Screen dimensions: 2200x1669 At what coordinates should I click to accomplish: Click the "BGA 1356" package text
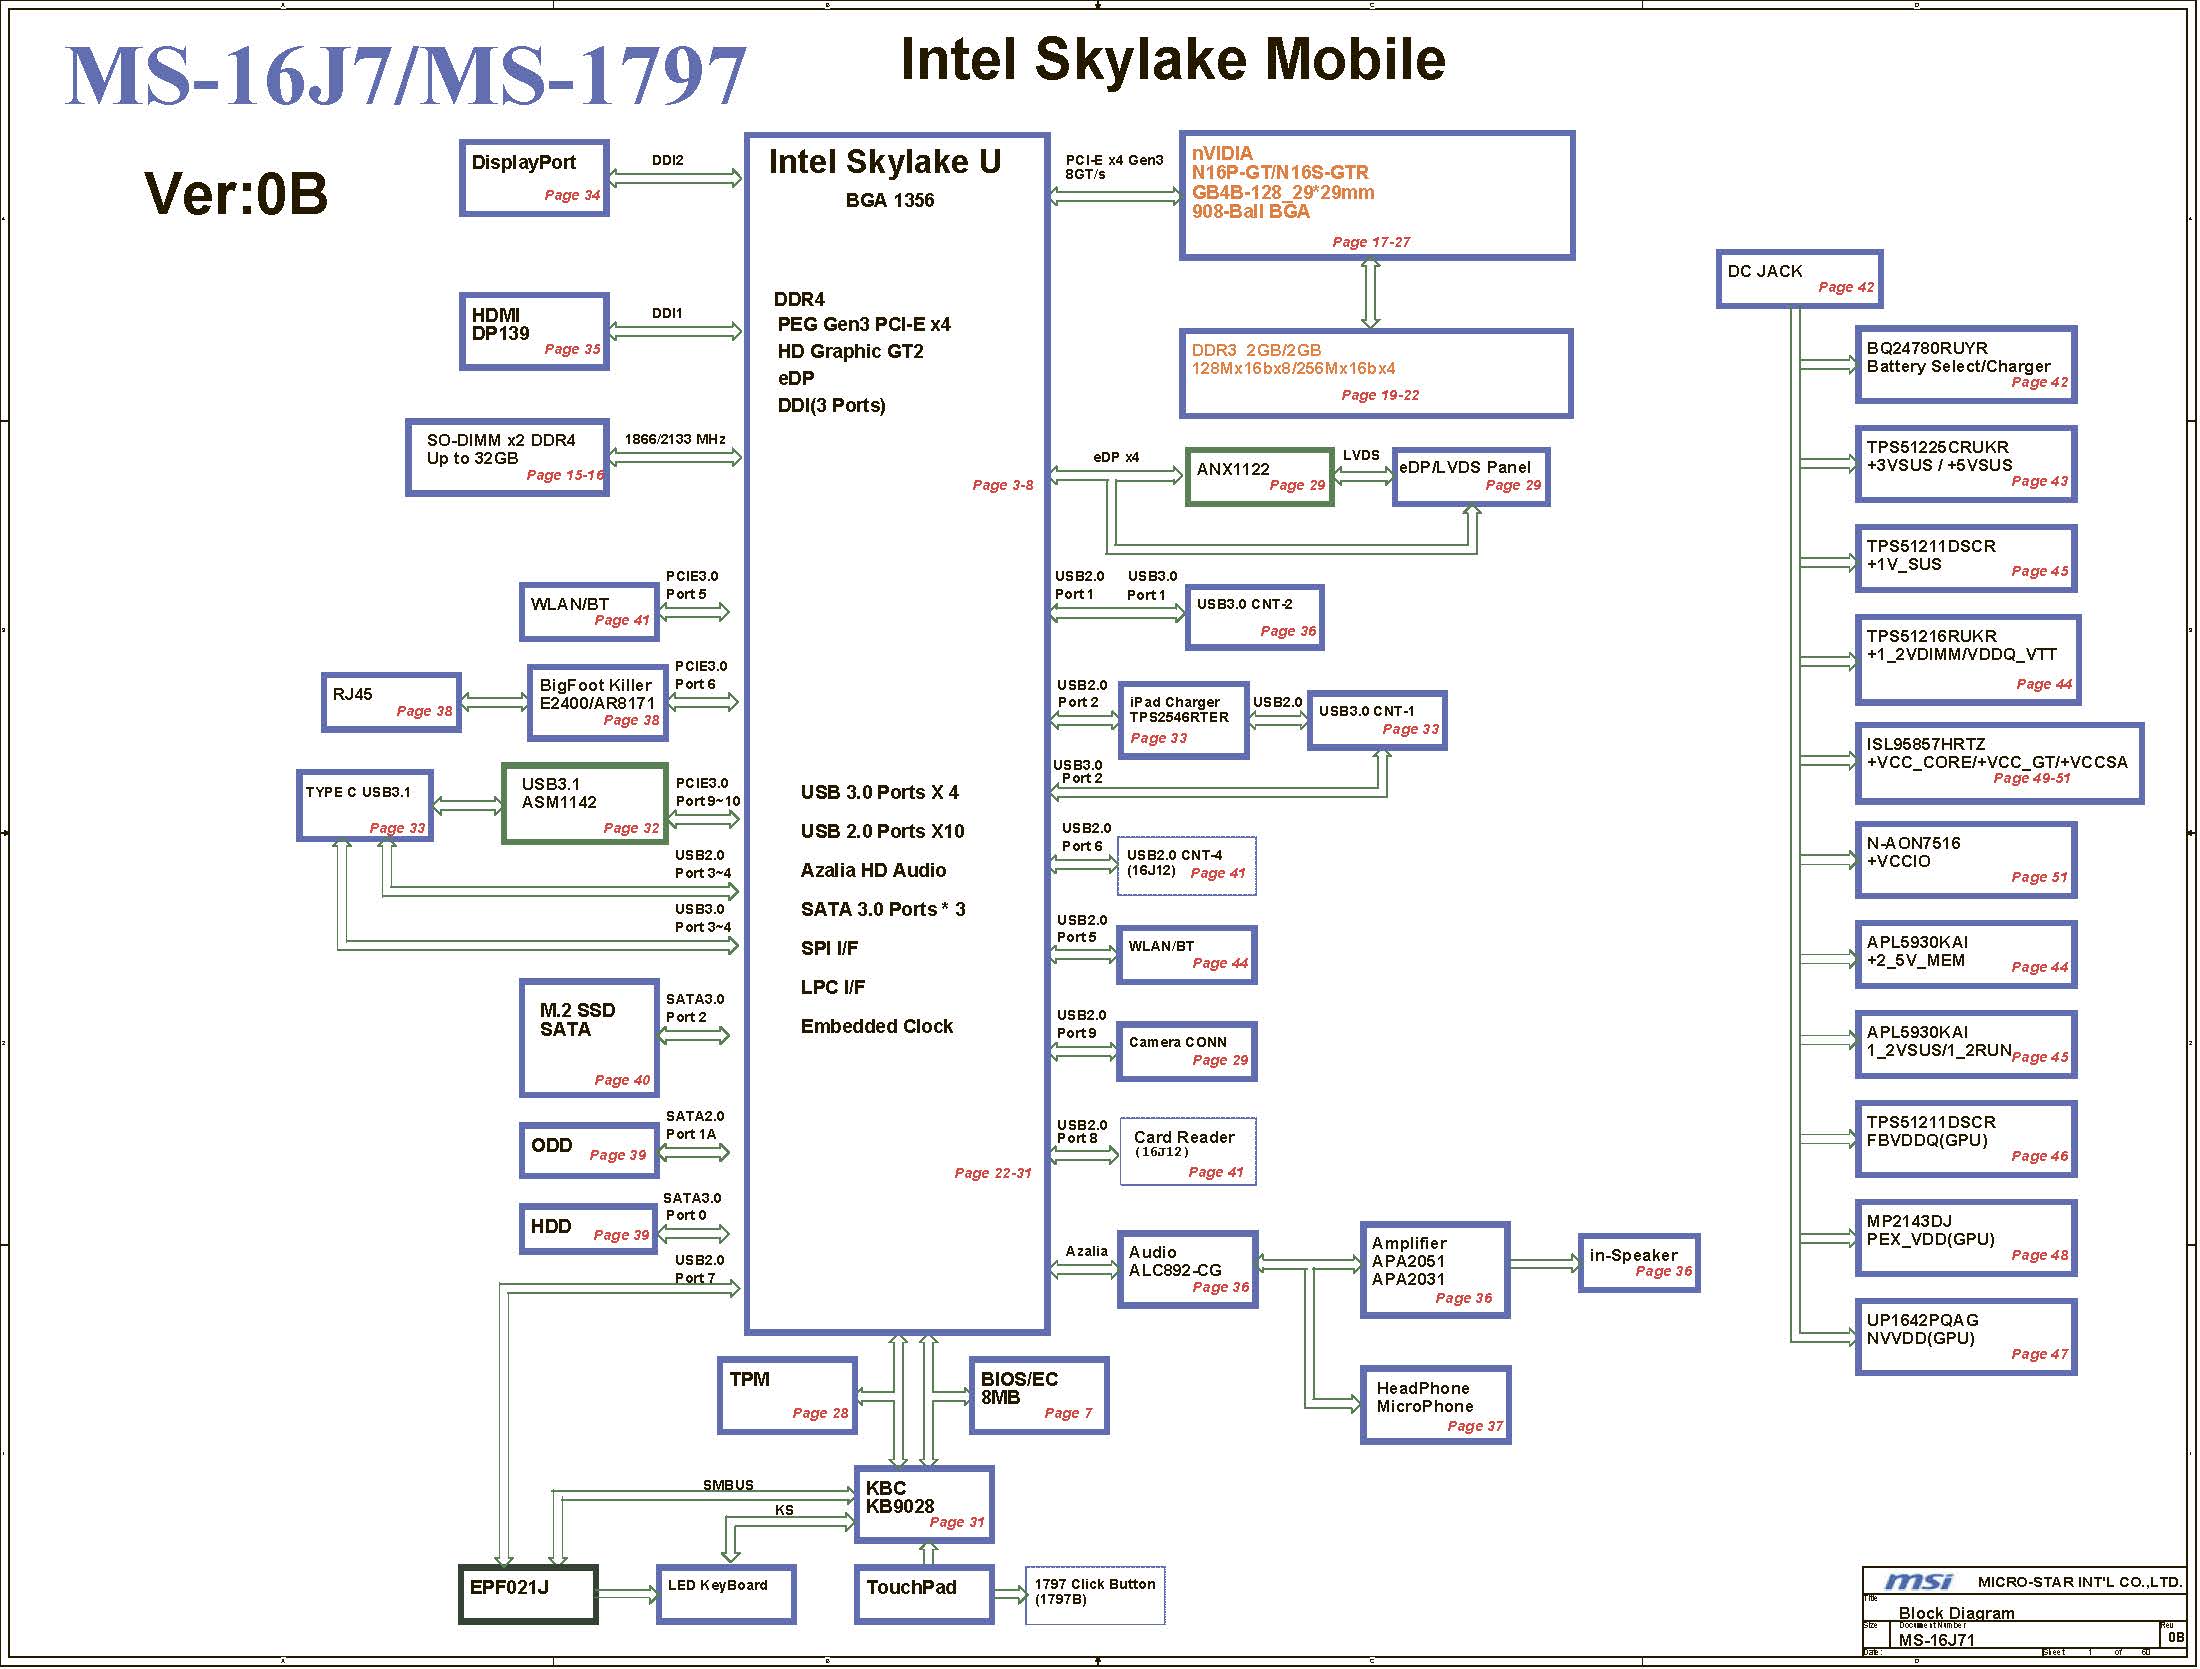click(x=890, y=200)
